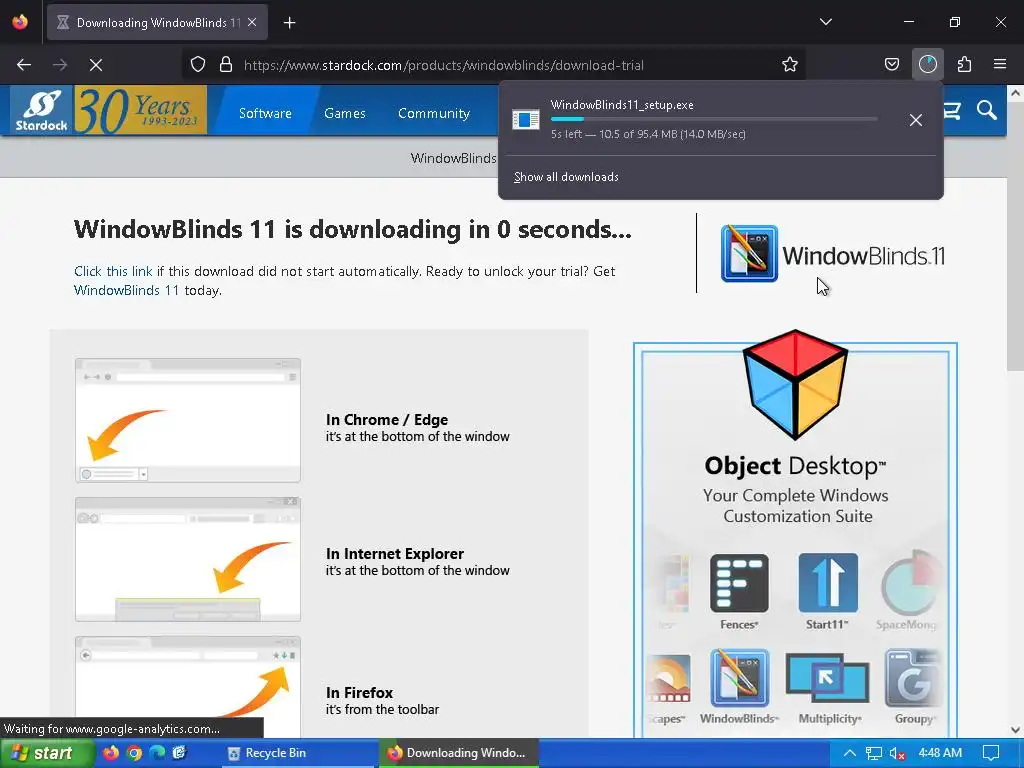1024x768 pixels.
Task: Click the Chrome / Edge instruction thumbnail
Action: 188,420
